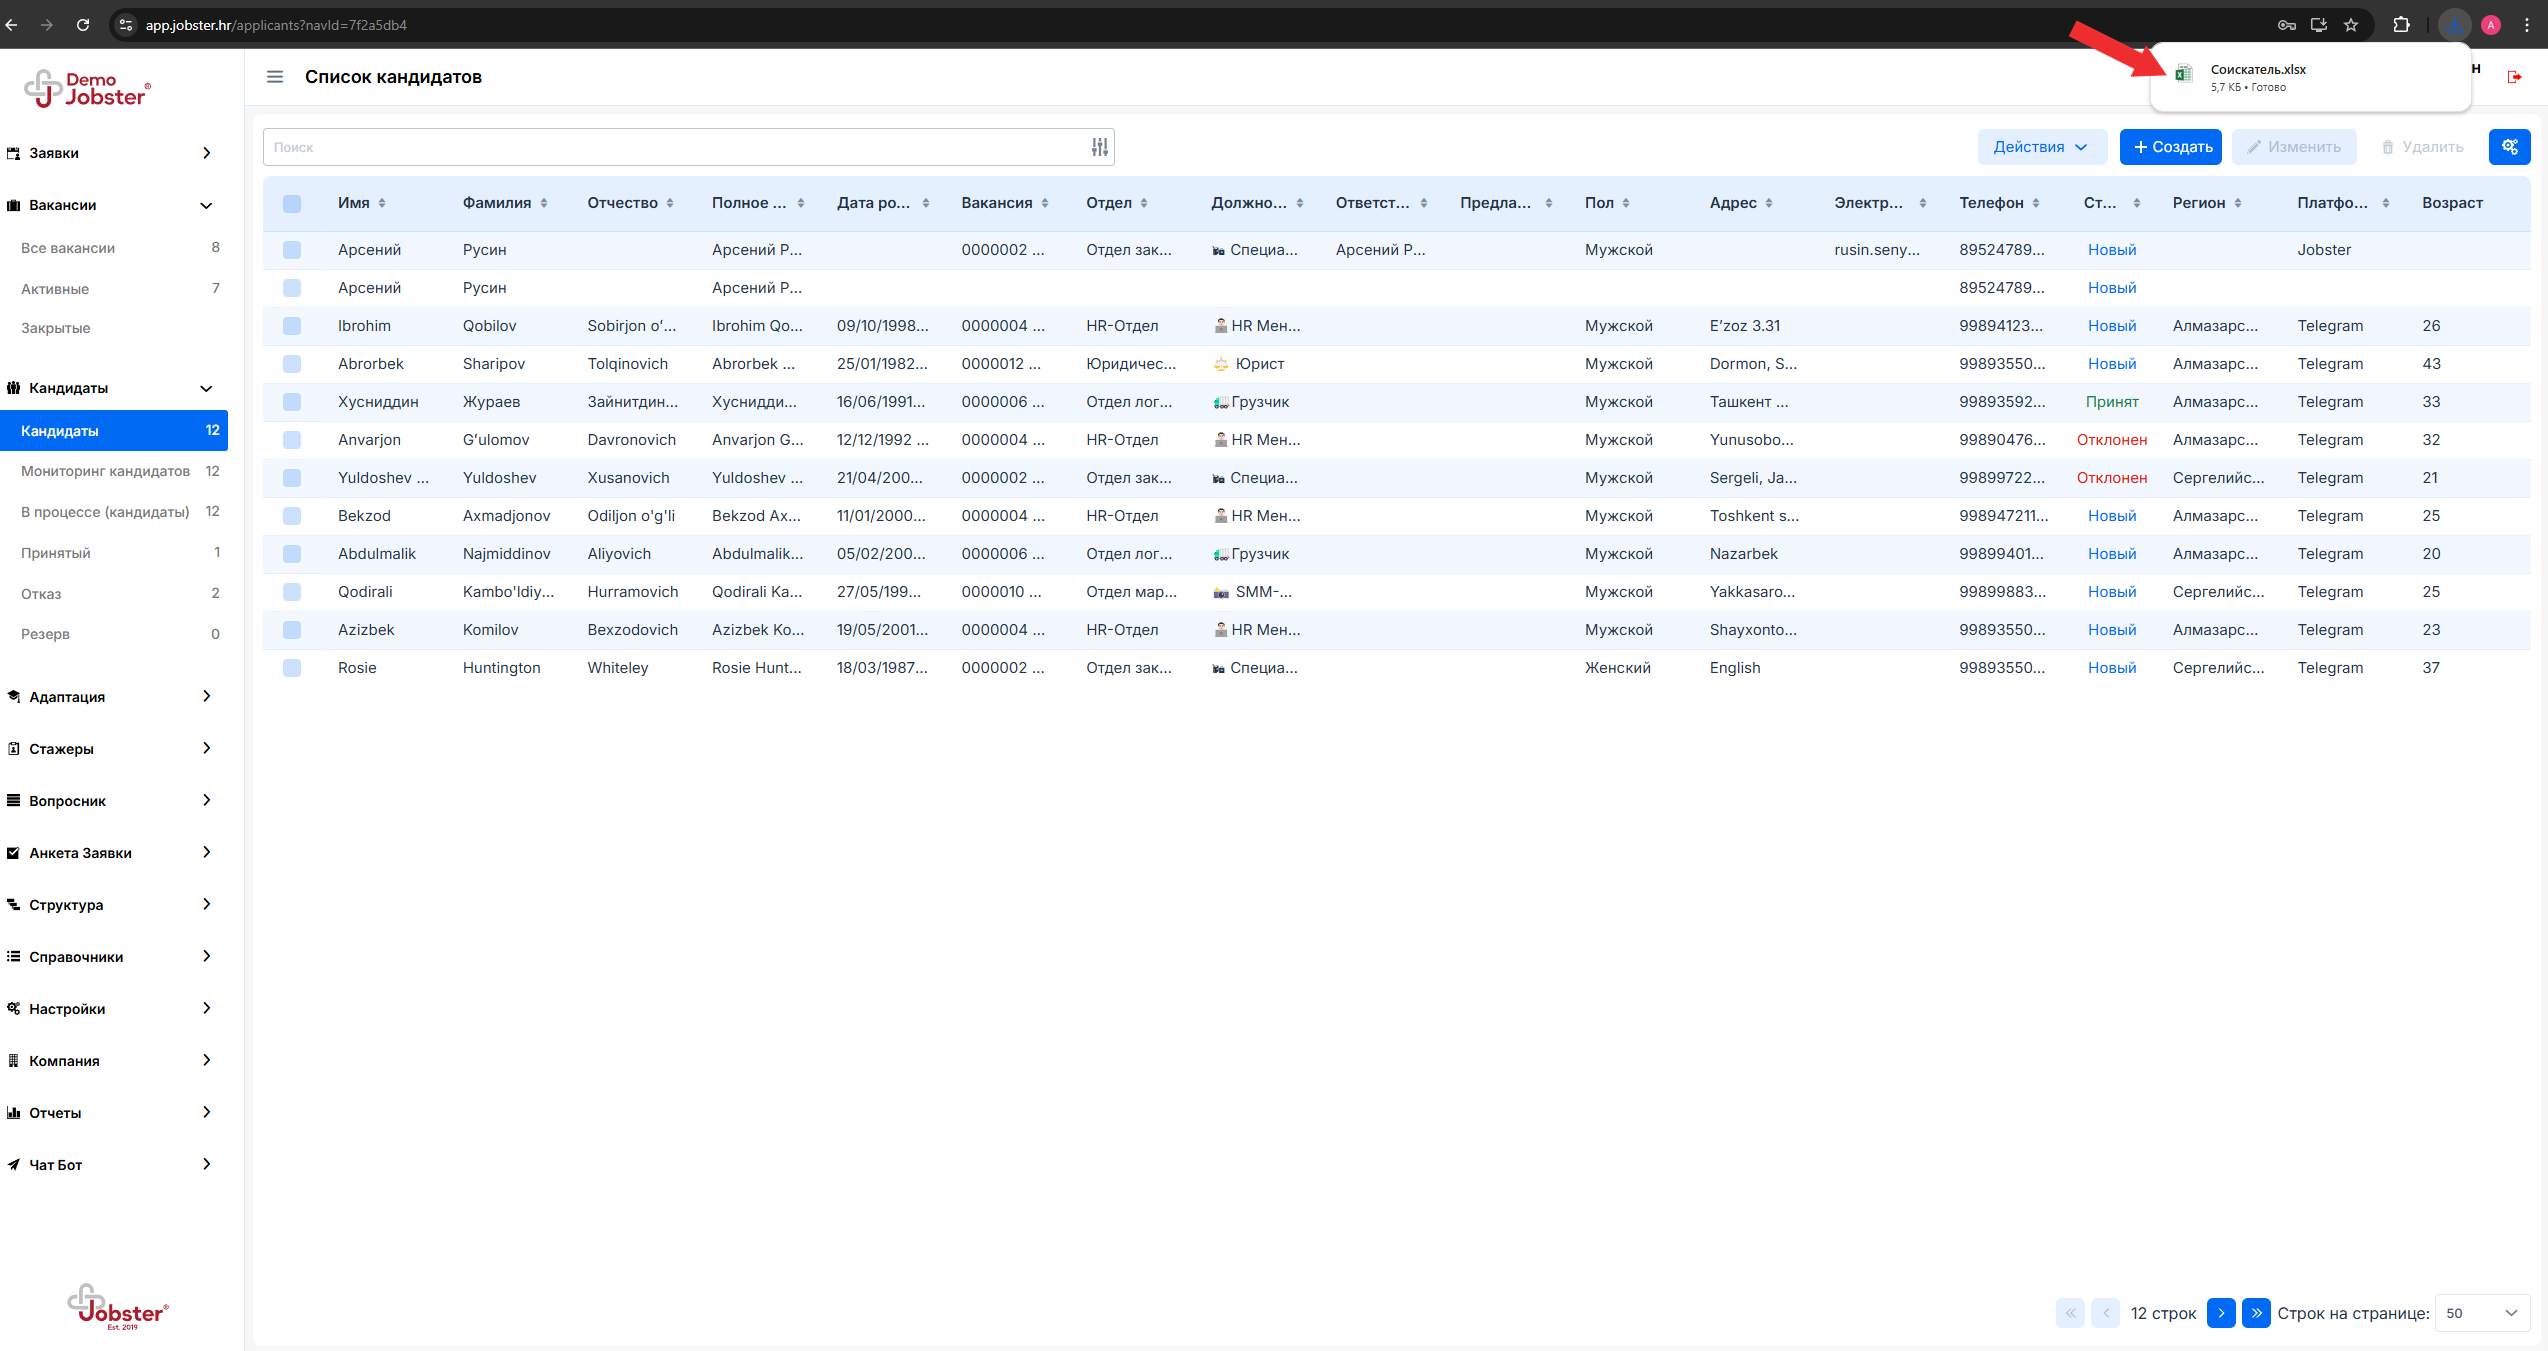Viewport: 2548px width, 1351px height.
Task: Click the red logout icon
Action: coord(2514,77)
